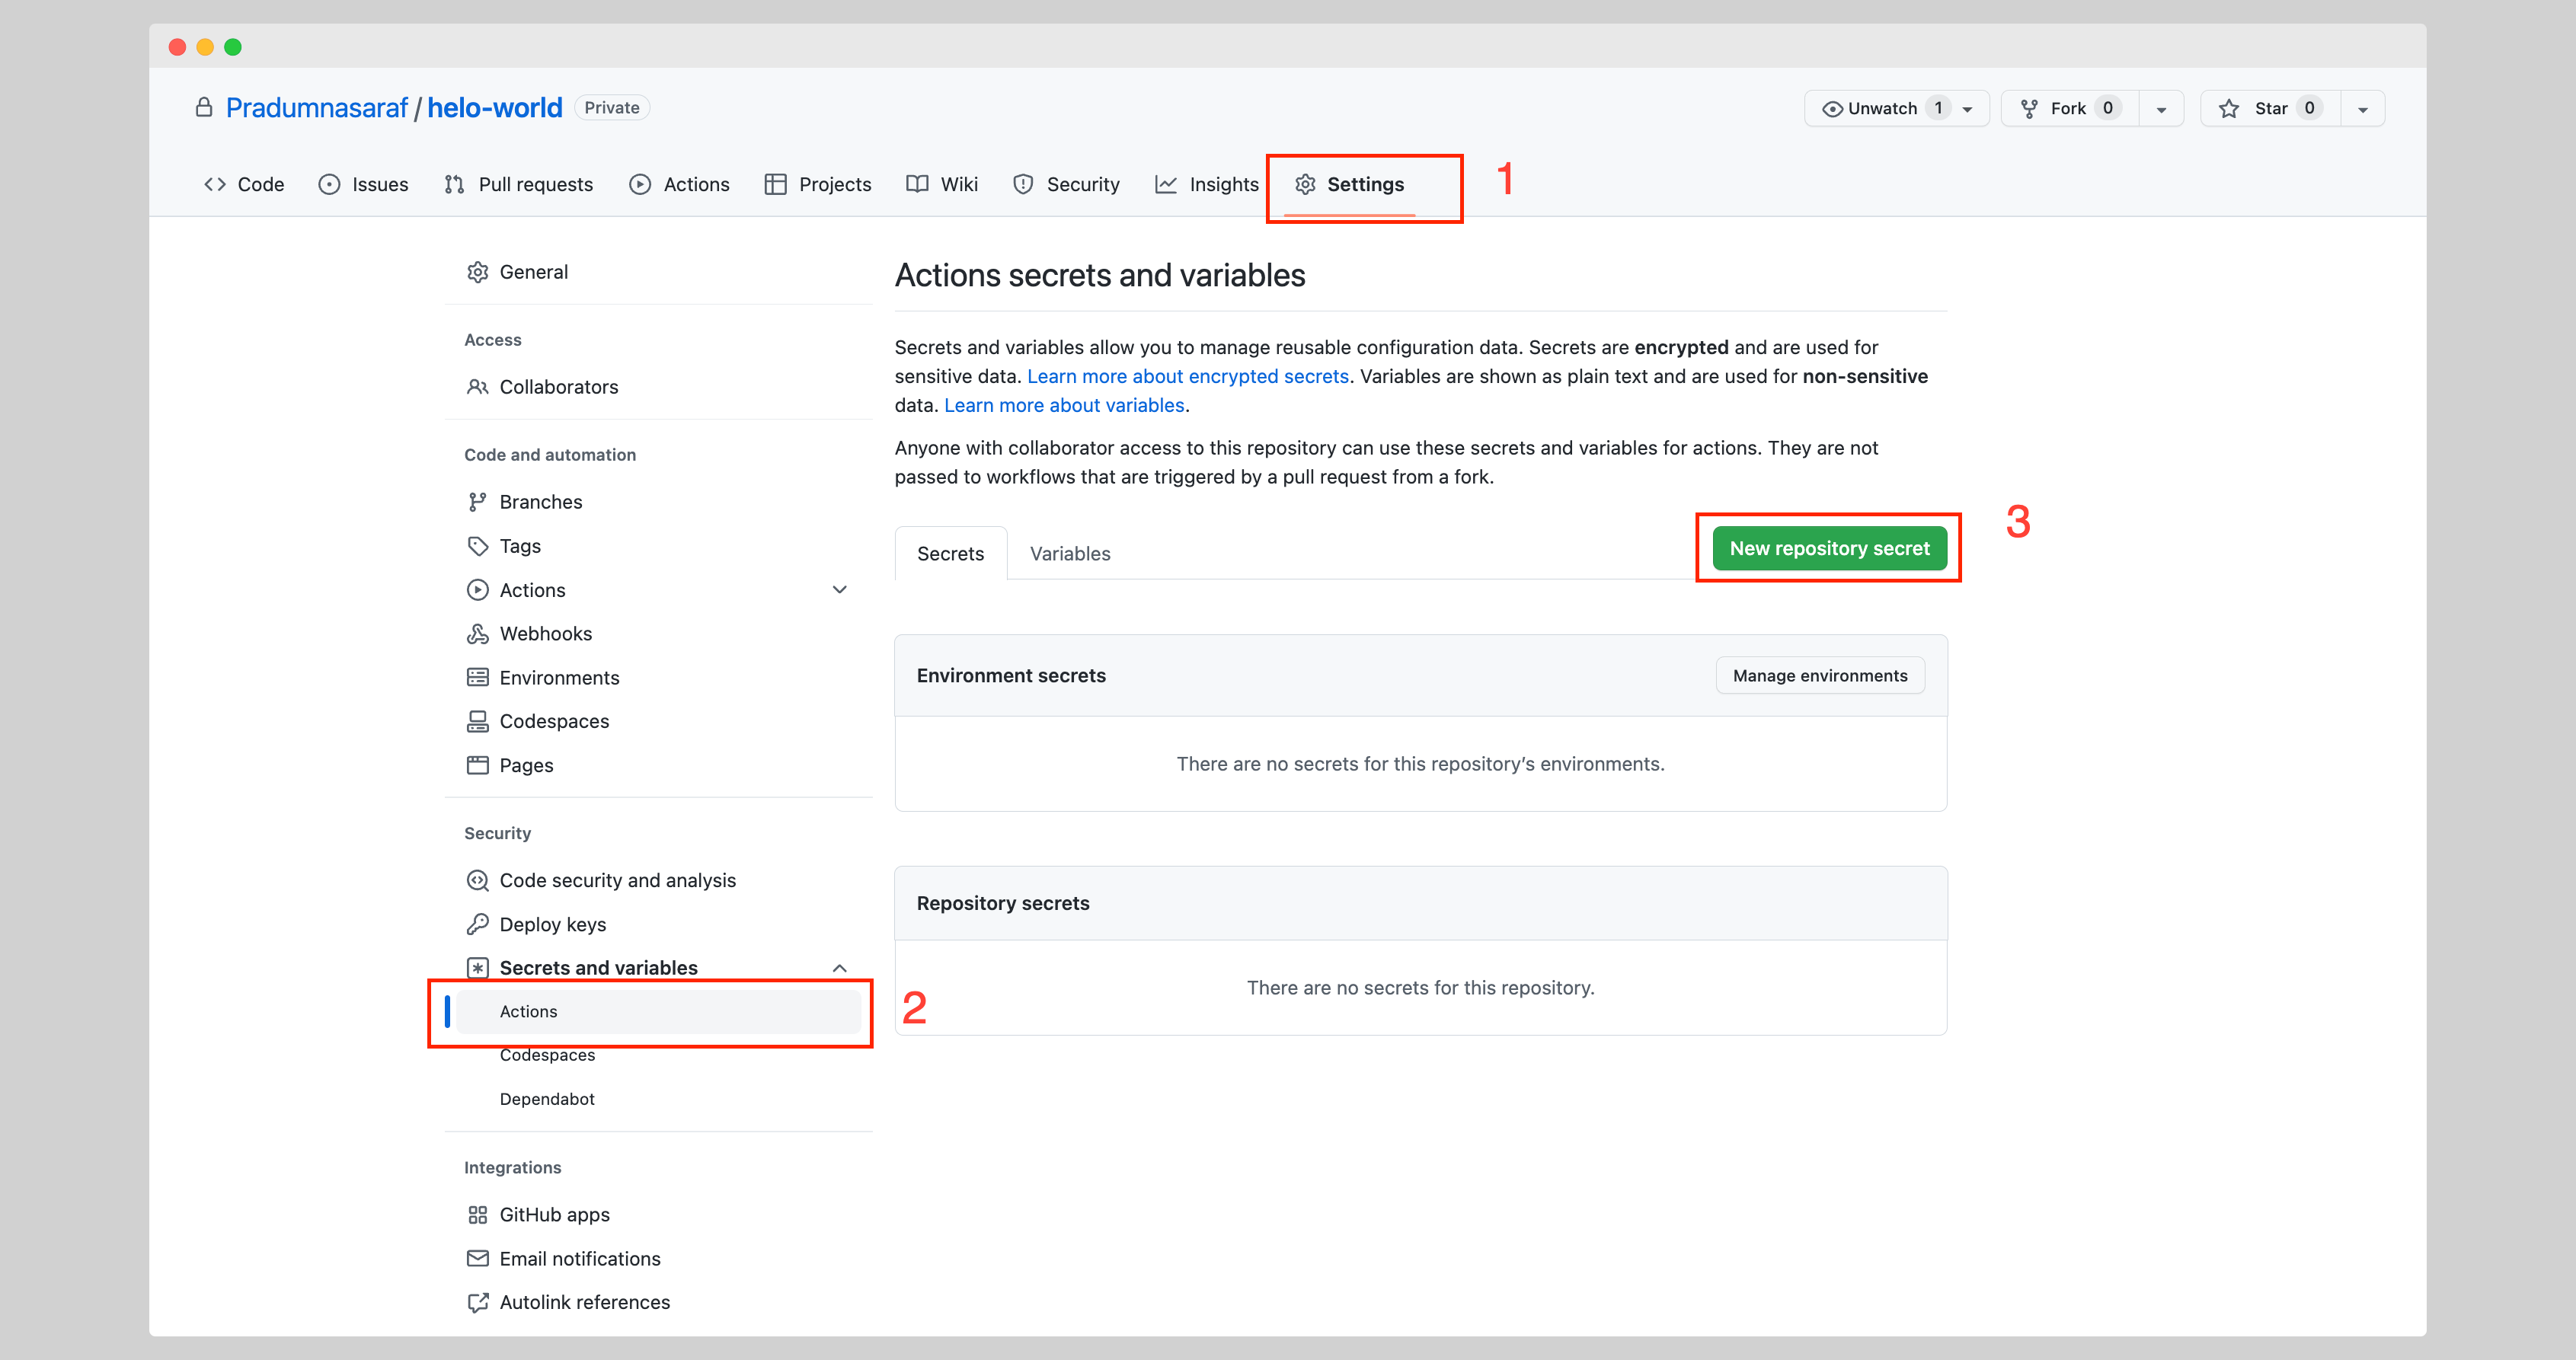
Task: Click the Branches git-branch icon
Action: [477, 502]
